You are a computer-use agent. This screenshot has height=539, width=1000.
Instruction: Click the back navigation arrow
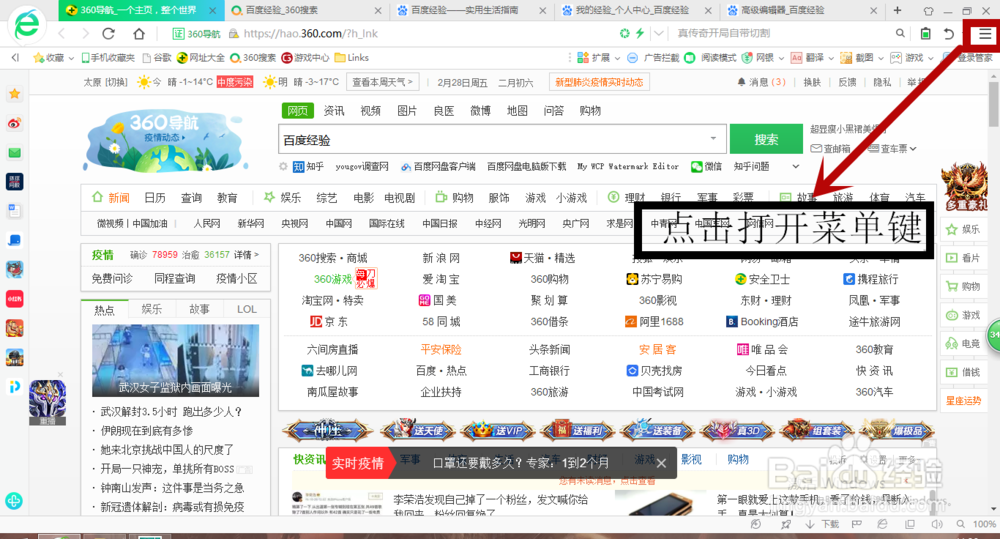62,34
